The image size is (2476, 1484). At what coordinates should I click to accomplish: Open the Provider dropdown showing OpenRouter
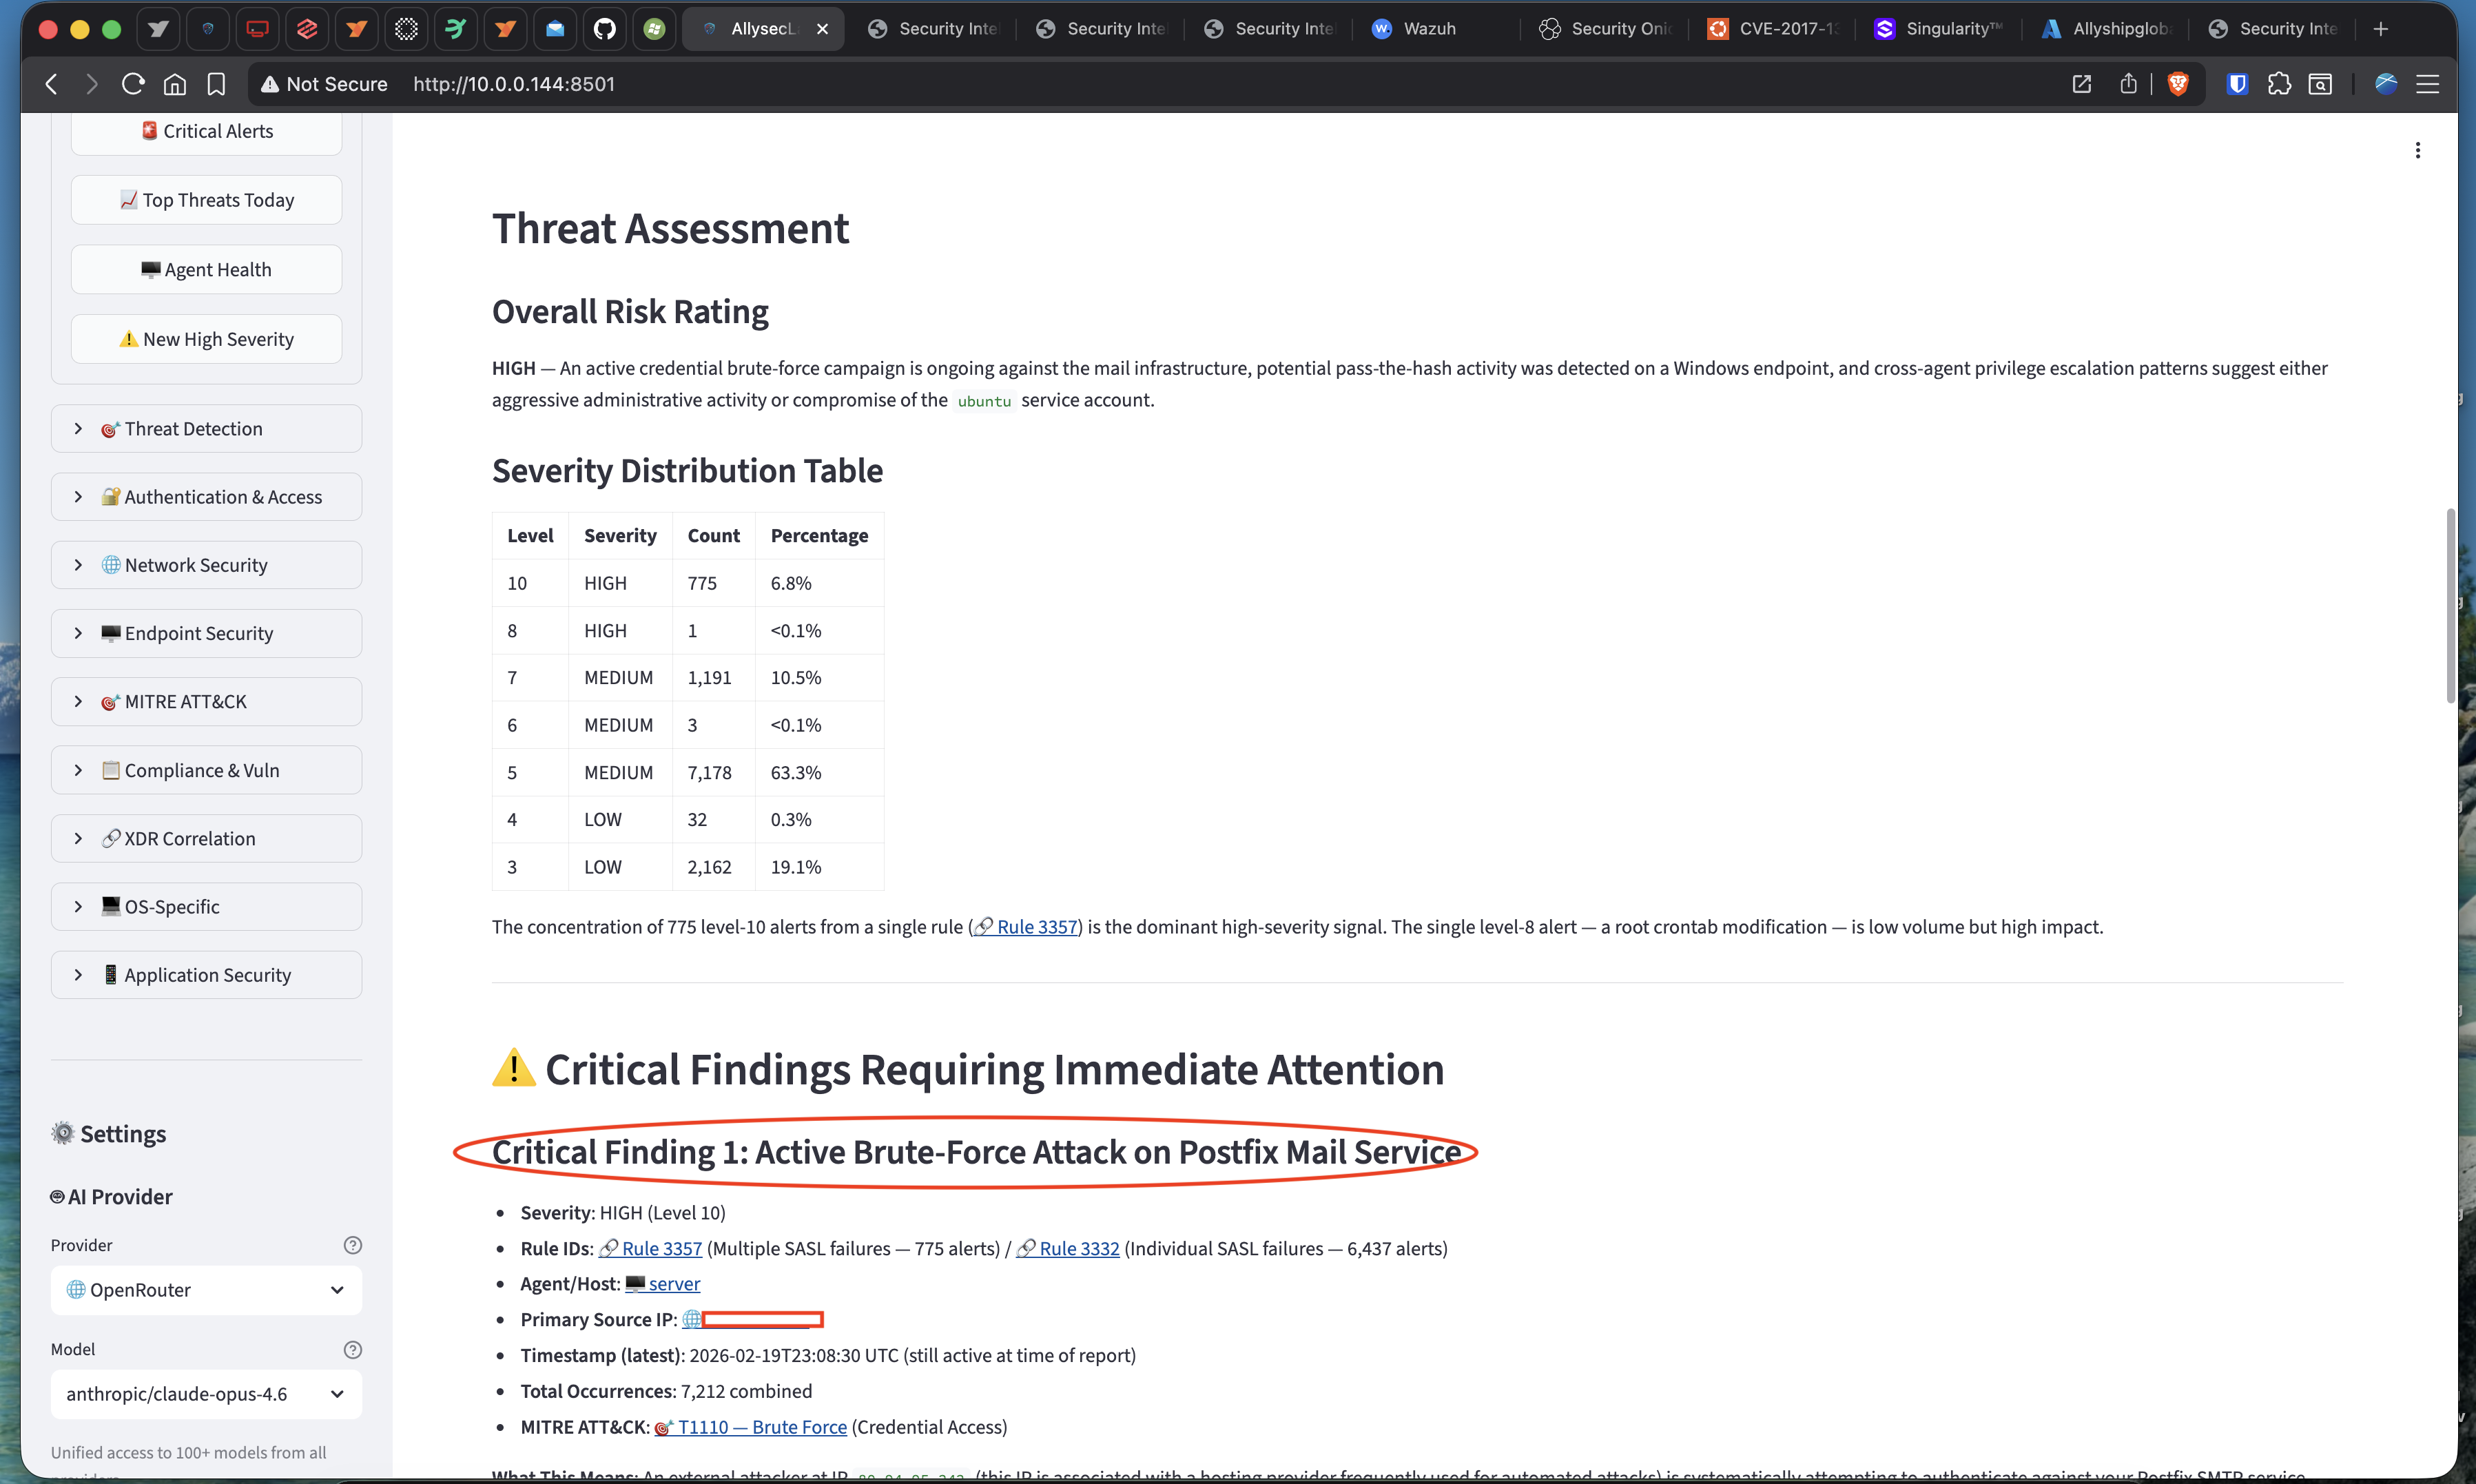(206, 1290)
